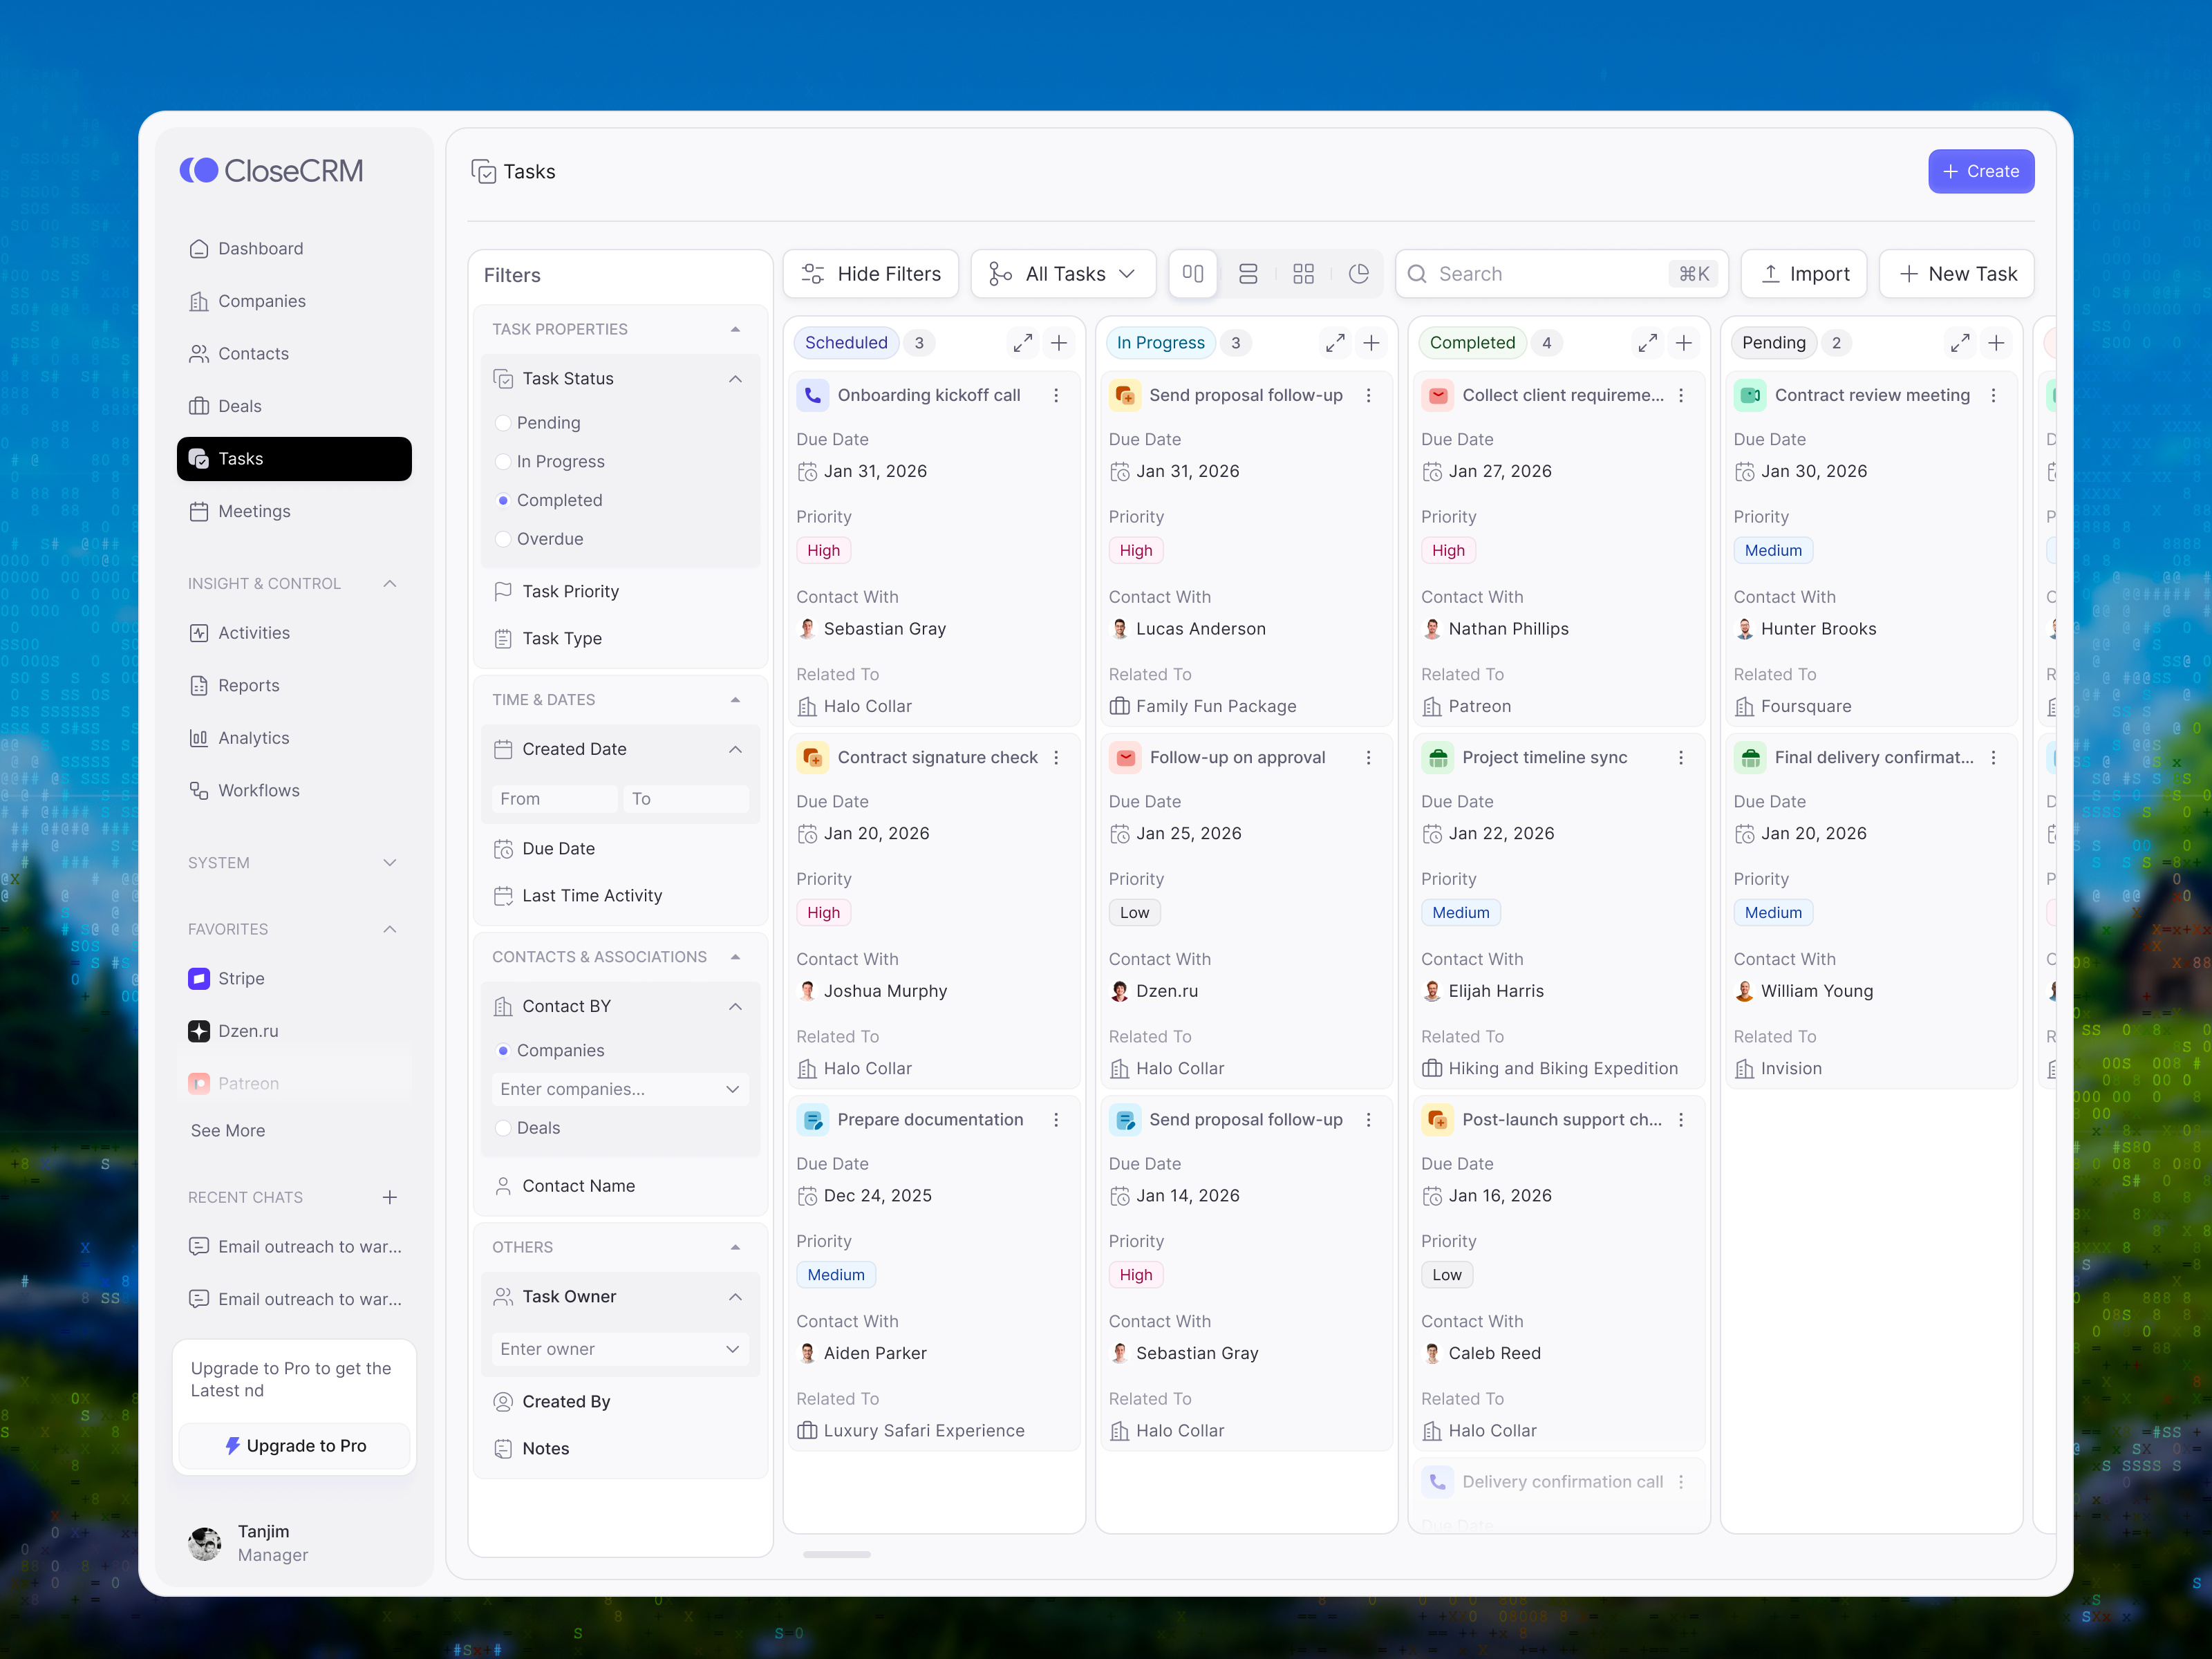Go to Companies in the sidebar
The image size is (2212, 1659).
pyautogui.click(x=293, y=301)
